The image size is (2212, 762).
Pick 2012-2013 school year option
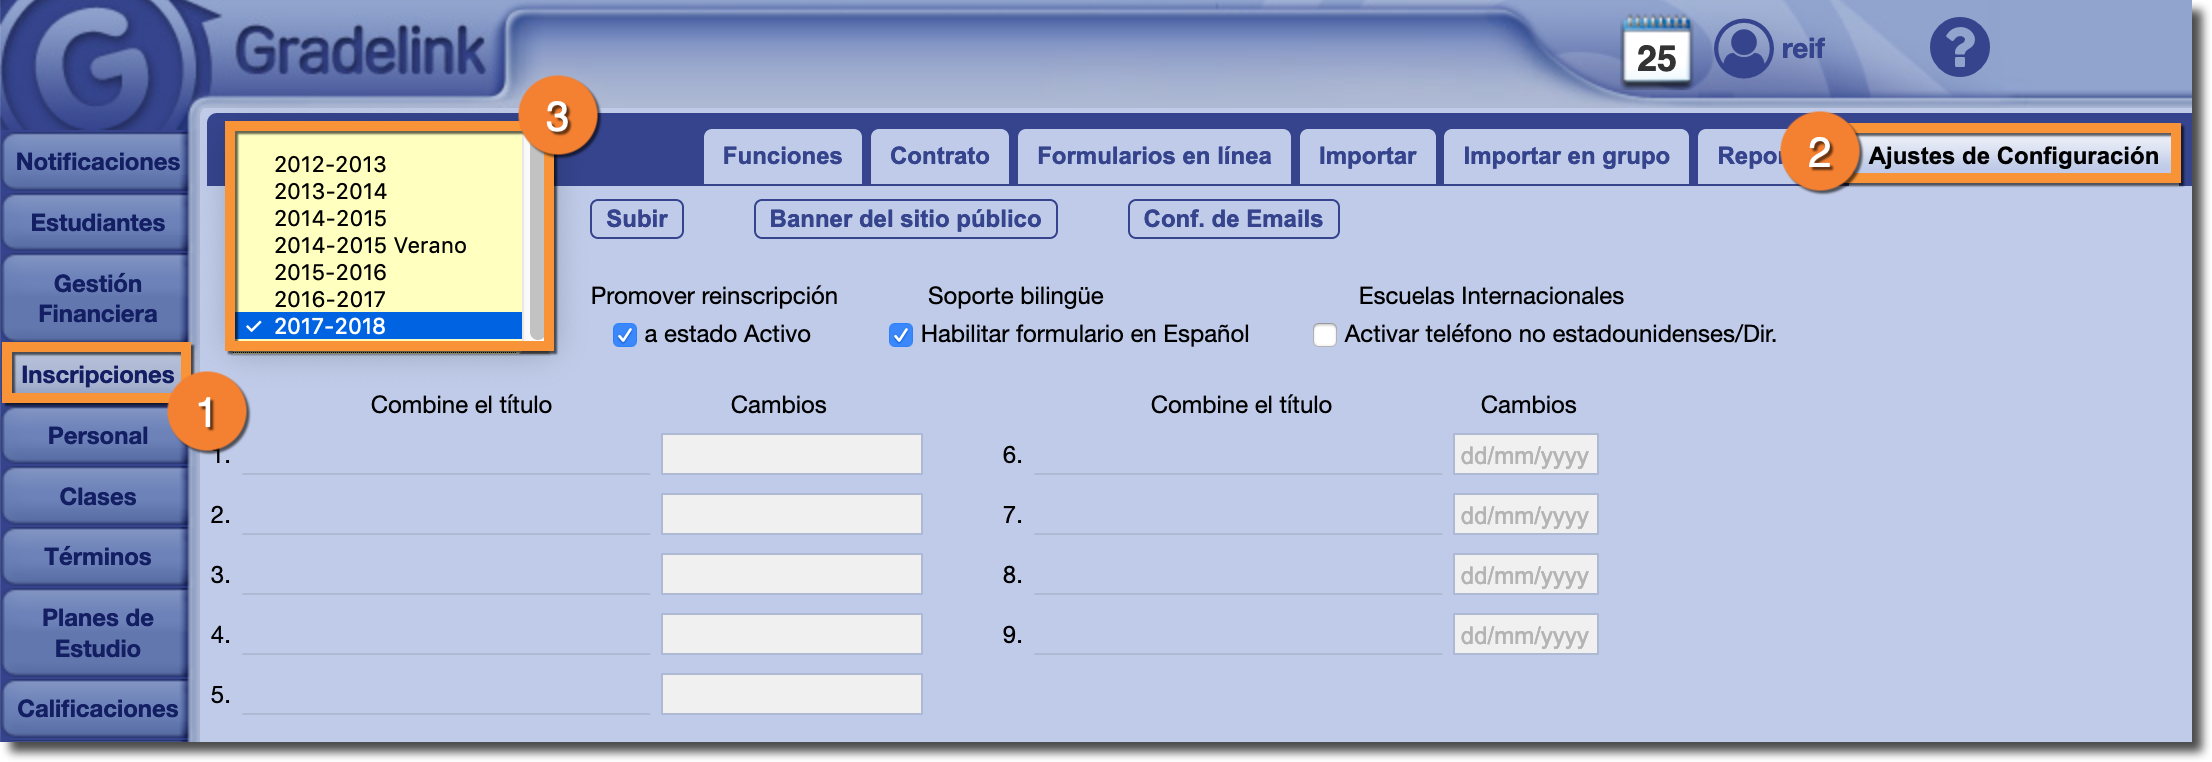(330, 164)
